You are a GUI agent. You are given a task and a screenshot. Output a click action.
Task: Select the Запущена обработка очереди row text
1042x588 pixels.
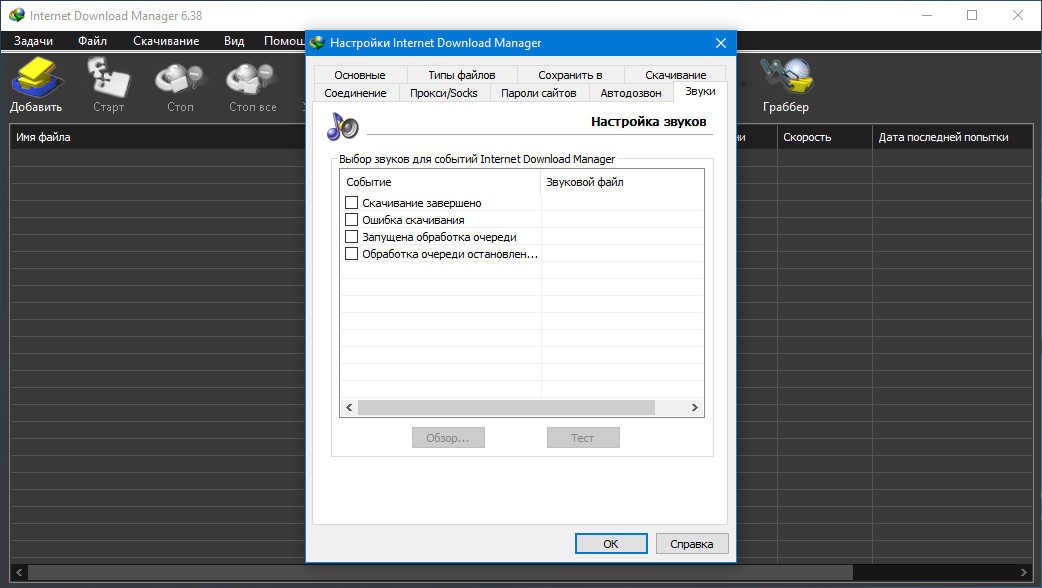pos(439,237)
